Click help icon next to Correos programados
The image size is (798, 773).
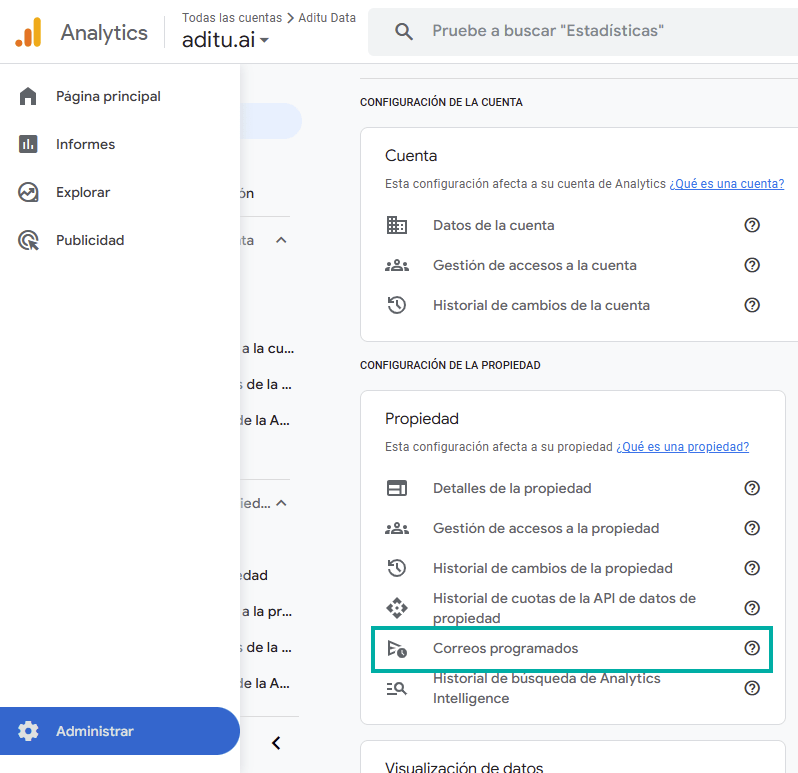[752, 648]
